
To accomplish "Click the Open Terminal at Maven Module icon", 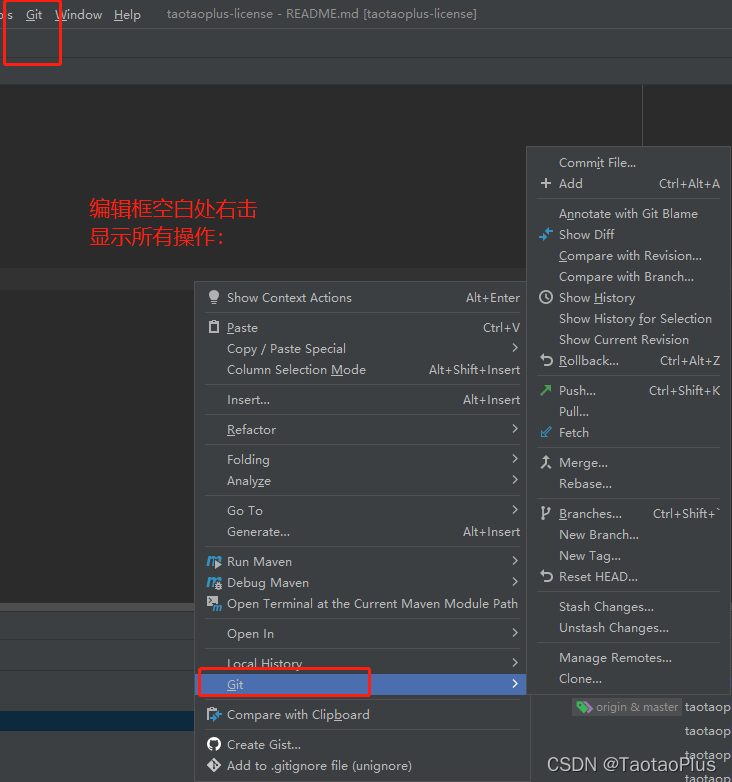I will point(214,603).
